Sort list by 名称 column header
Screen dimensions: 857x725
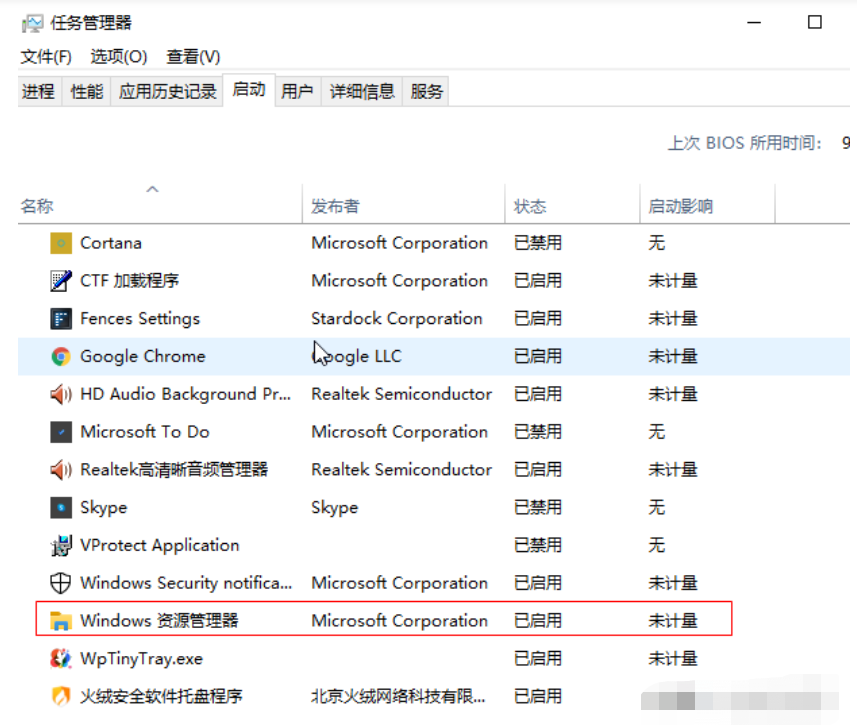(37, 207)
